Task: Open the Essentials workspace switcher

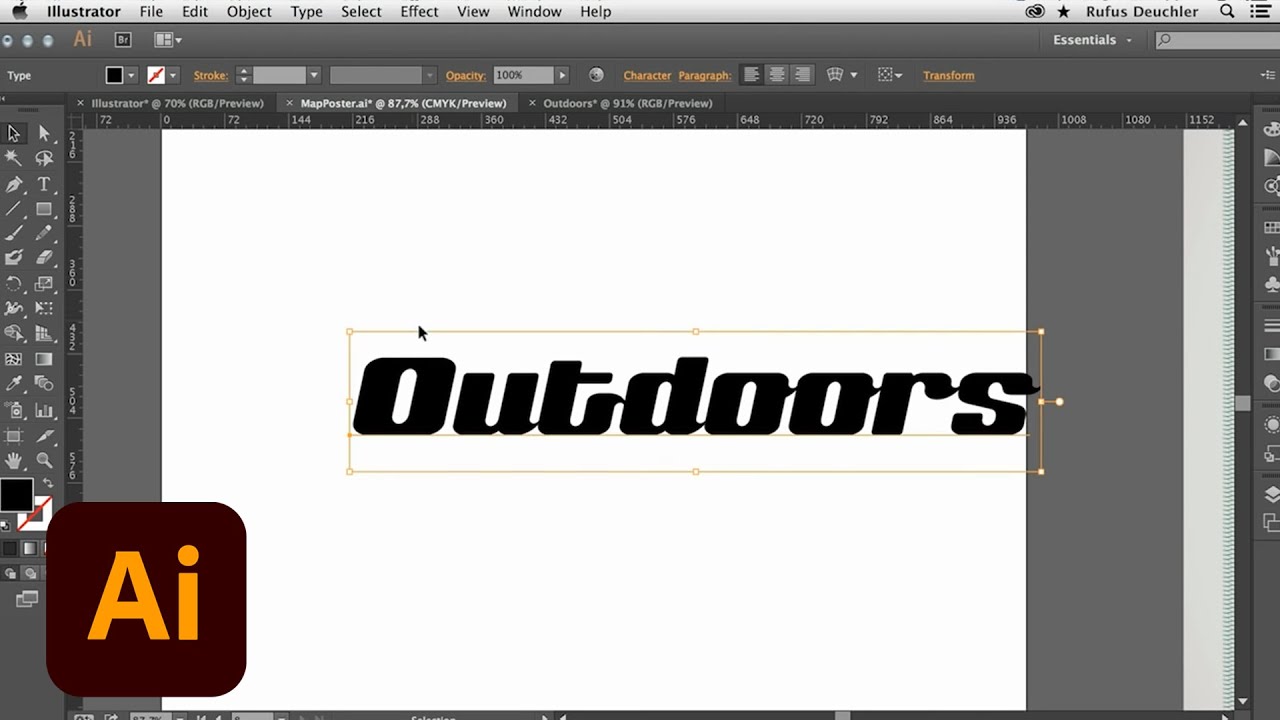Action: pos(1092,40)
